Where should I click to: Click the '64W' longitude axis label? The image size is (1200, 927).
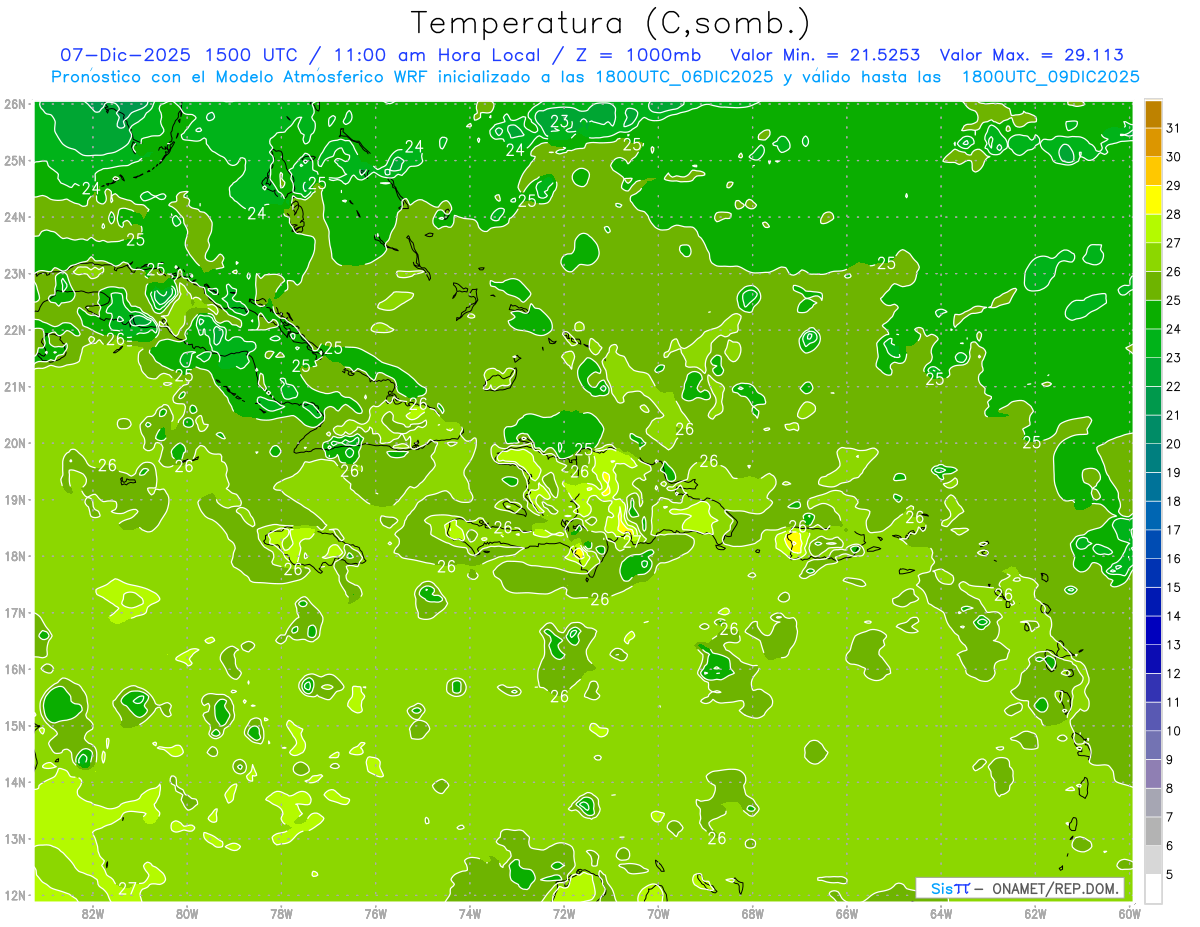click(941, 913)
